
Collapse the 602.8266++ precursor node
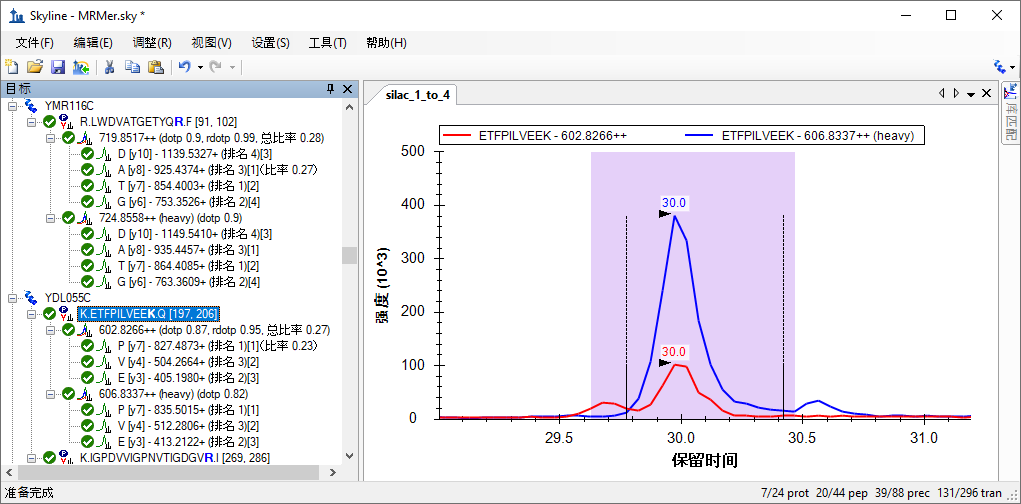point(50,330)
